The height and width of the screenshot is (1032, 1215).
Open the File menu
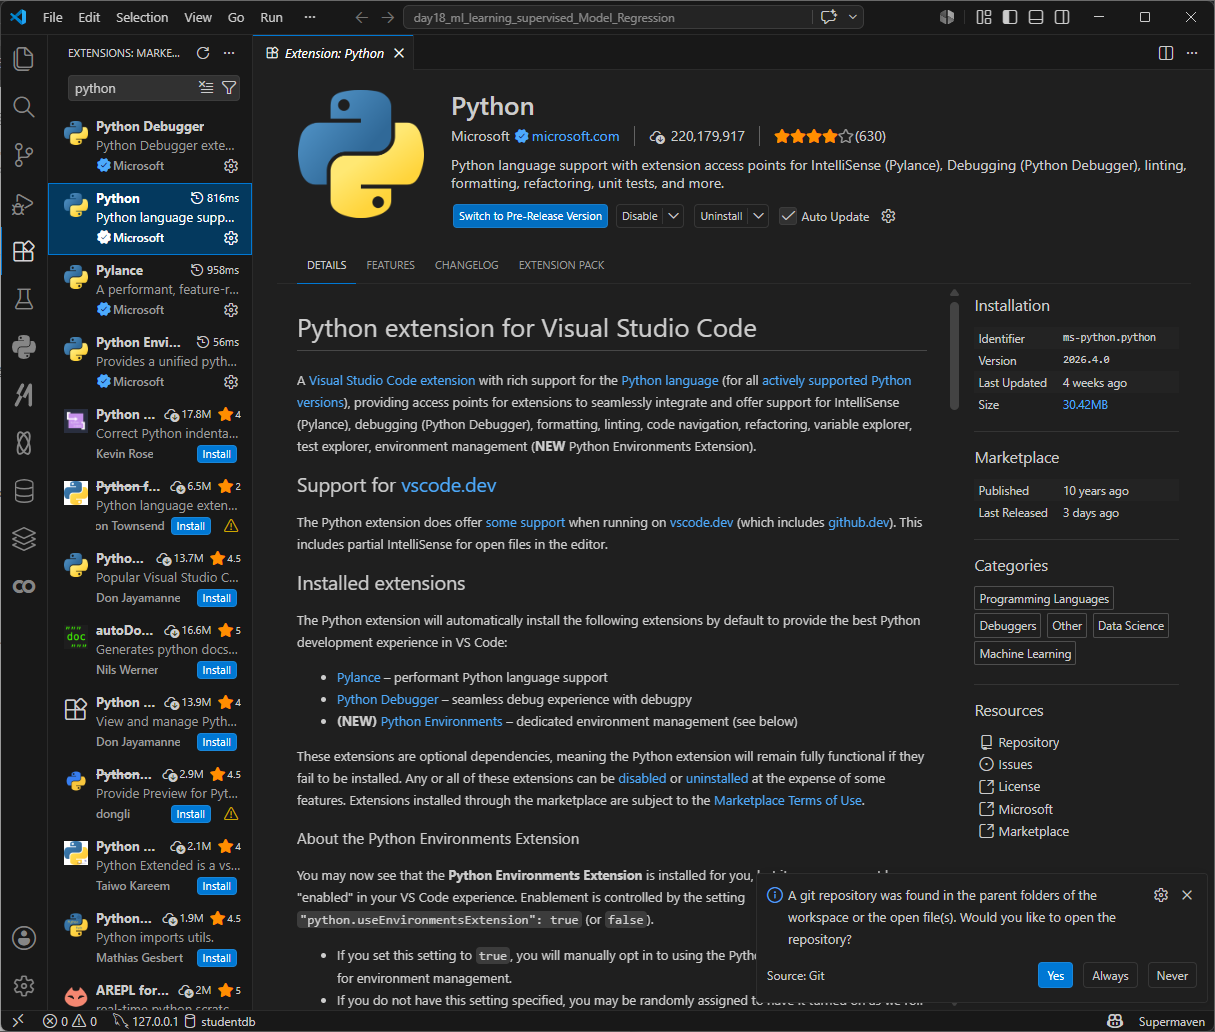[x=53, y=17]
